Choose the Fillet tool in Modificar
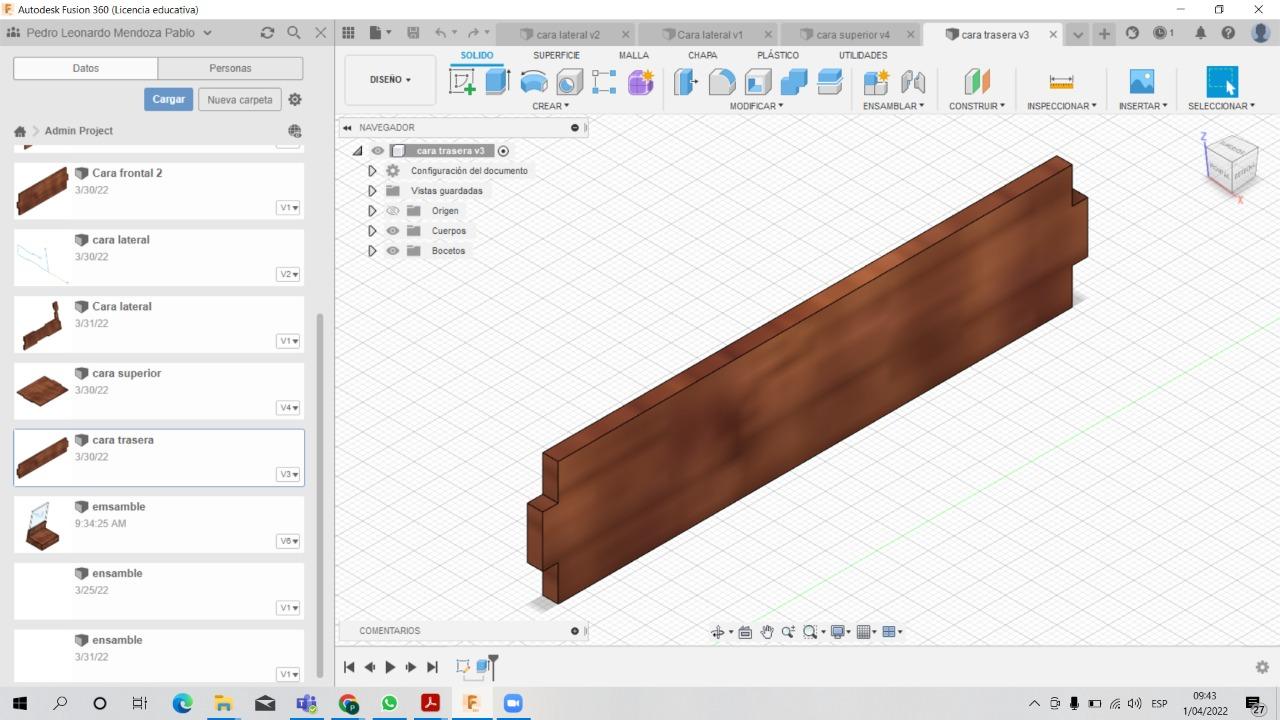This screenshot has width=1280, height=720. click(x=722, y=82)
